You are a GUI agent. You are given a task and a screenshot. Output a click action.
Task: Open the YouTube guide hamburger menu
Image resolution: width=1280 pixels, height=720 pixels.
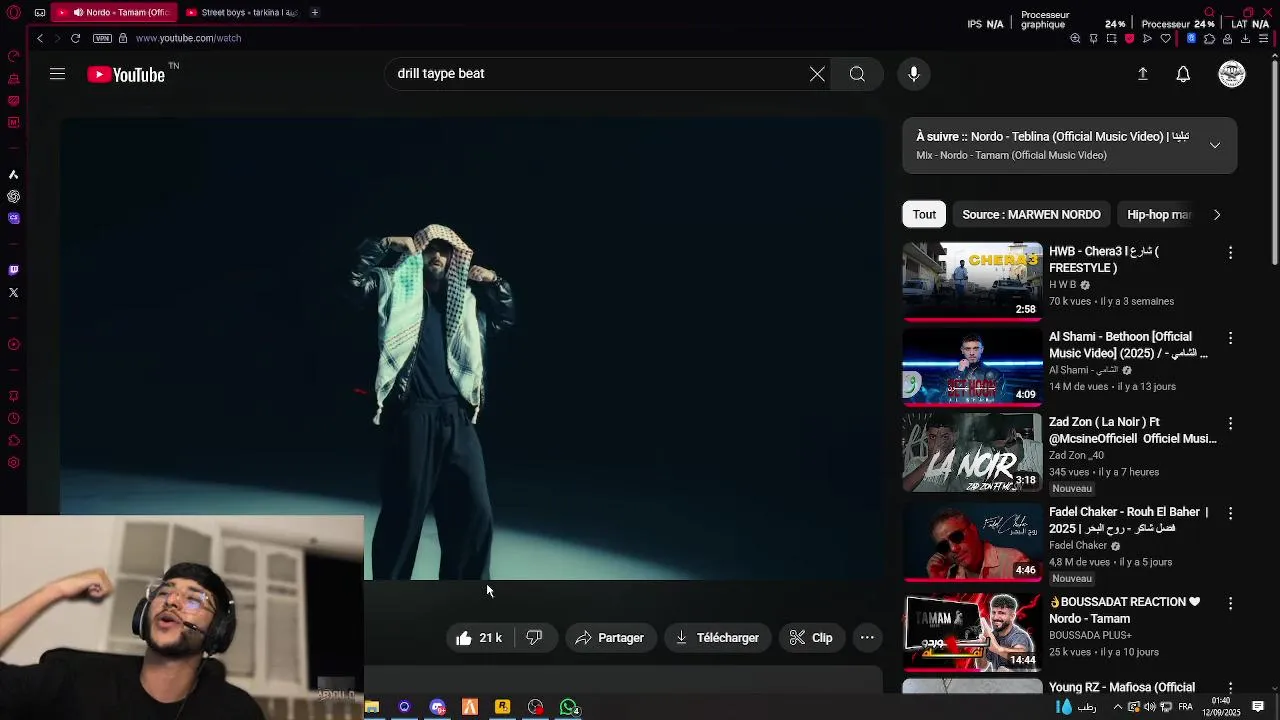point(57,74)
